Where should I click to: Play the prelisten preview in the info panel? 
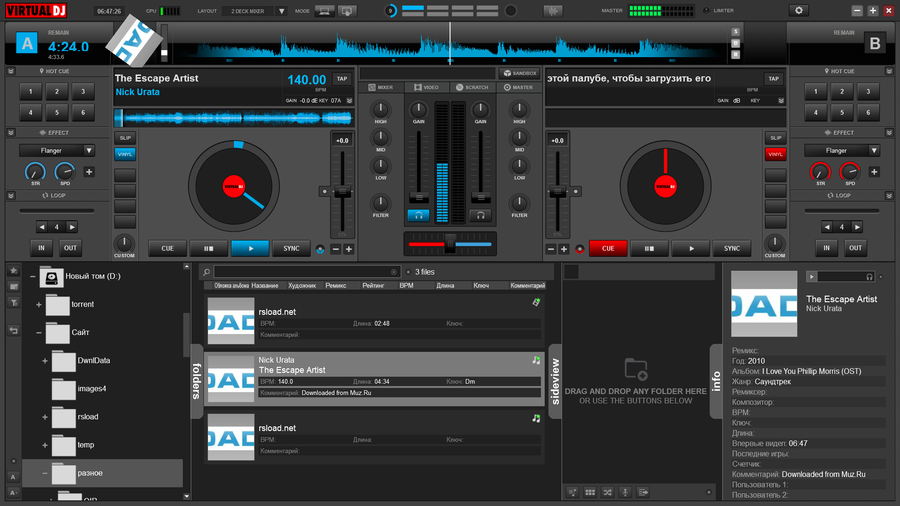tap(812, 277)
